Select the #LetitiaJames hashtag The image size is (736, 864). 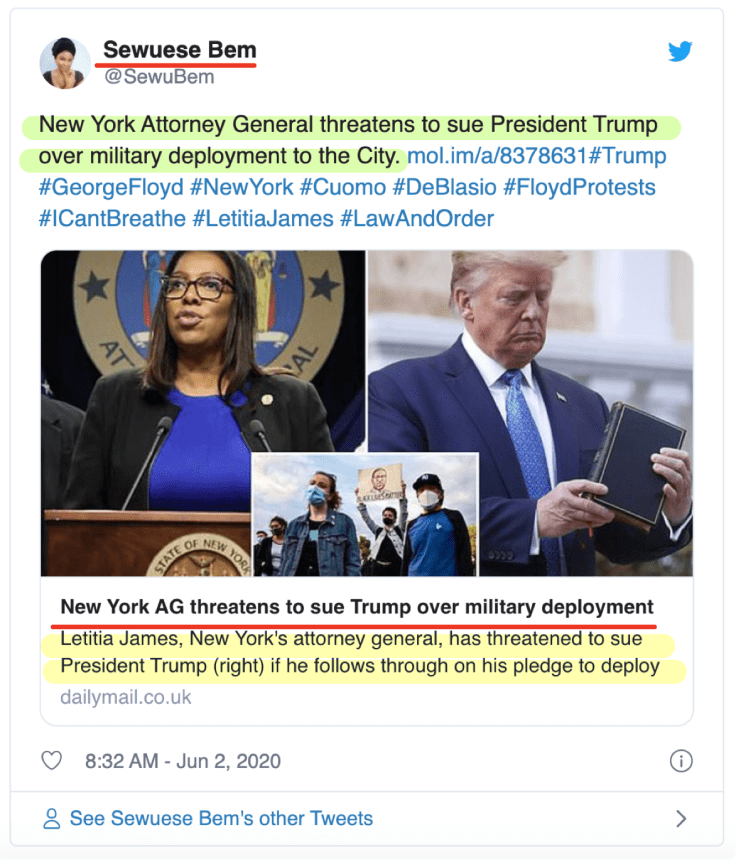[263, 219]
